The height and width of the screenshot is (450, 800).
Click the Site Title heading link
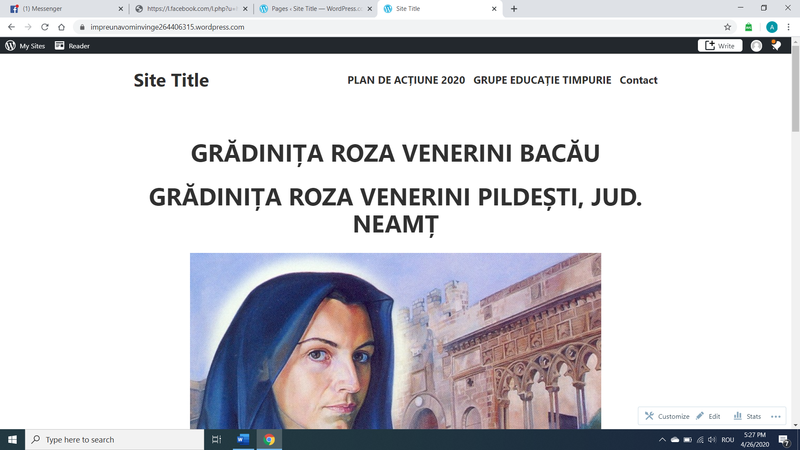point(171,80)
